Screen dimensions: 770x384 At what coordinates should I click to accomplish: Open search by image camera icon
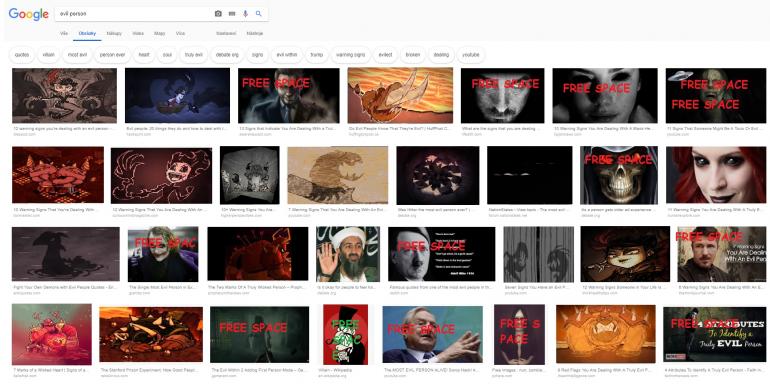pyautogui.click(x=218, y=14)
